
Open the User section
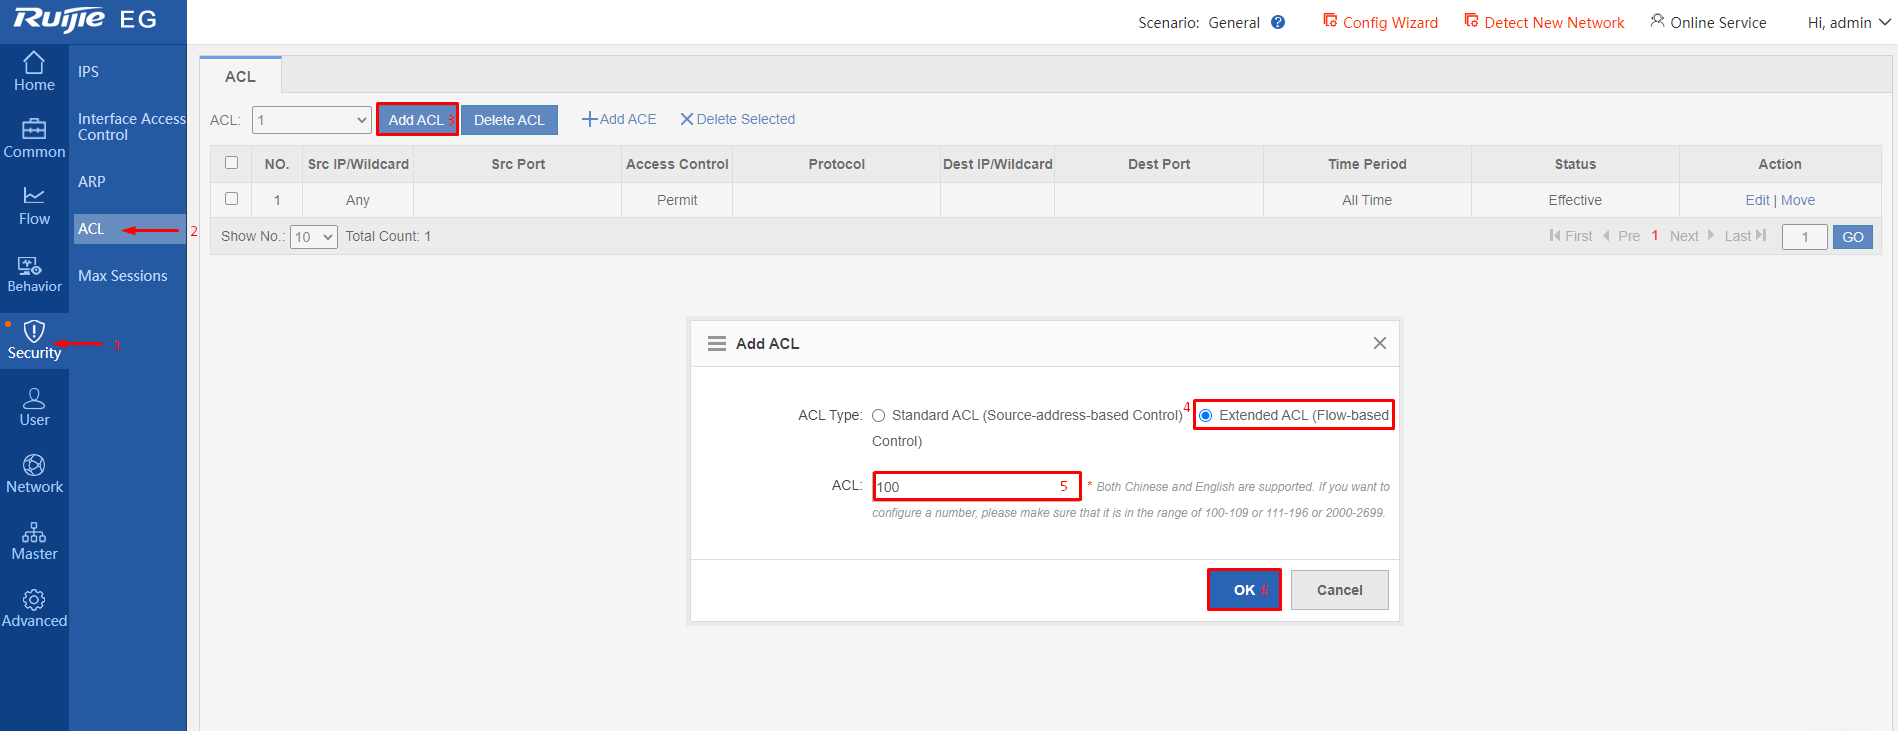pyautogui.click(x=34, y=407)
